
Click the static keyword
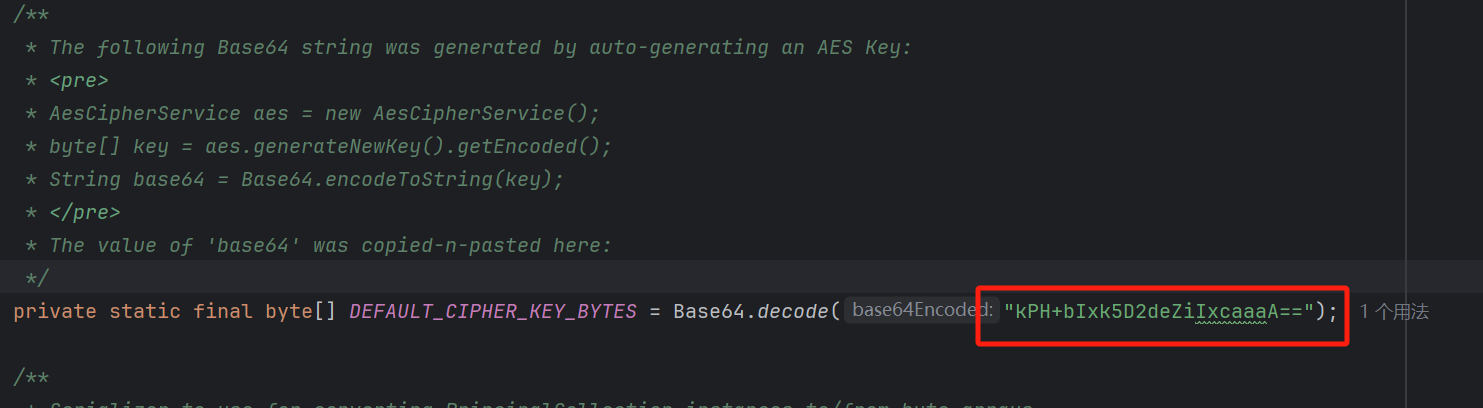pos(144,312)
